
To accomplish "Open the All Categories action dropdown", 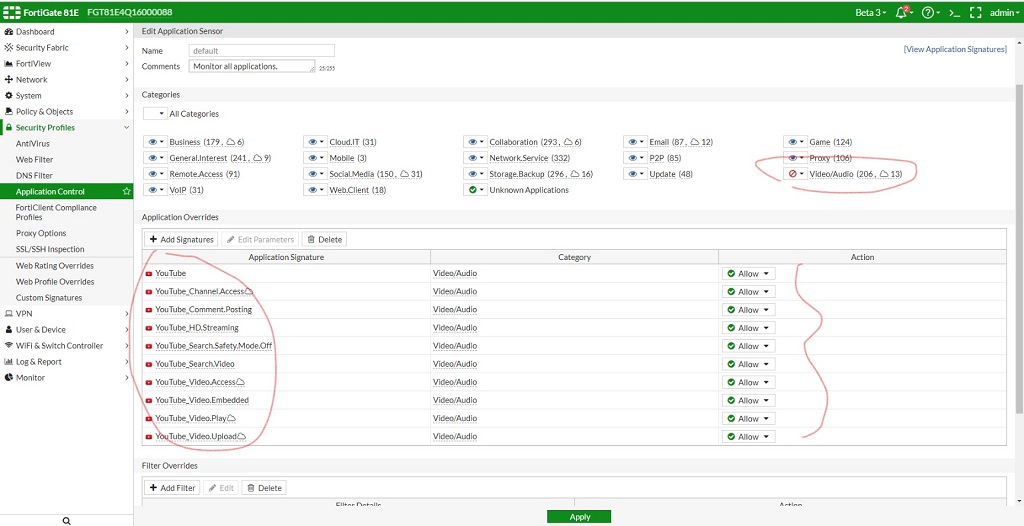I will [155, 114].
